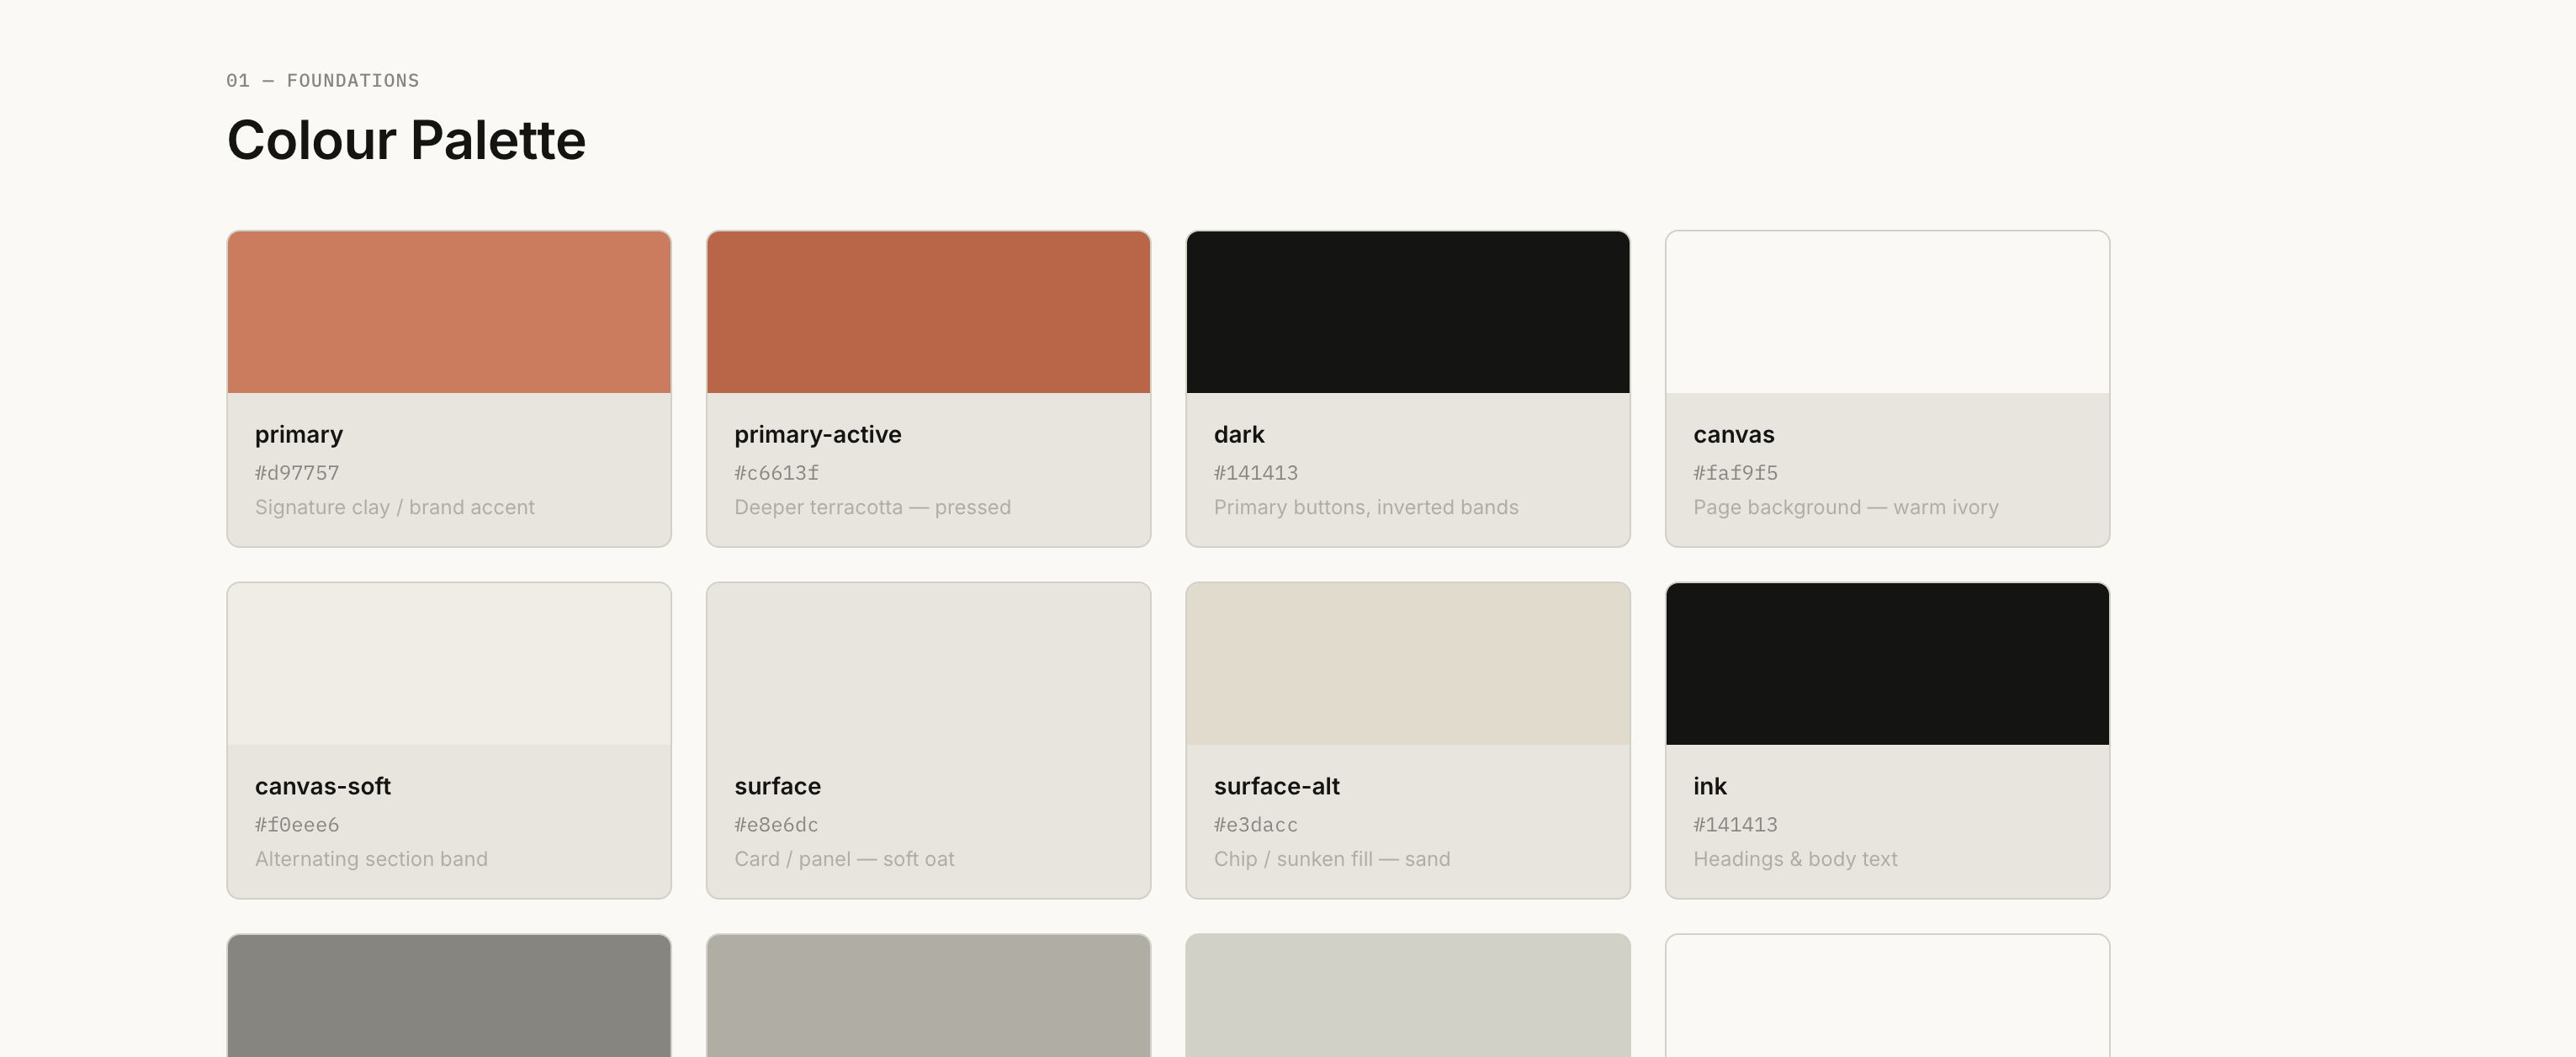Screen dimensions: 2576x1057
Task: Select the #141413 hex under "ink"
Action: pos(1736,825)
